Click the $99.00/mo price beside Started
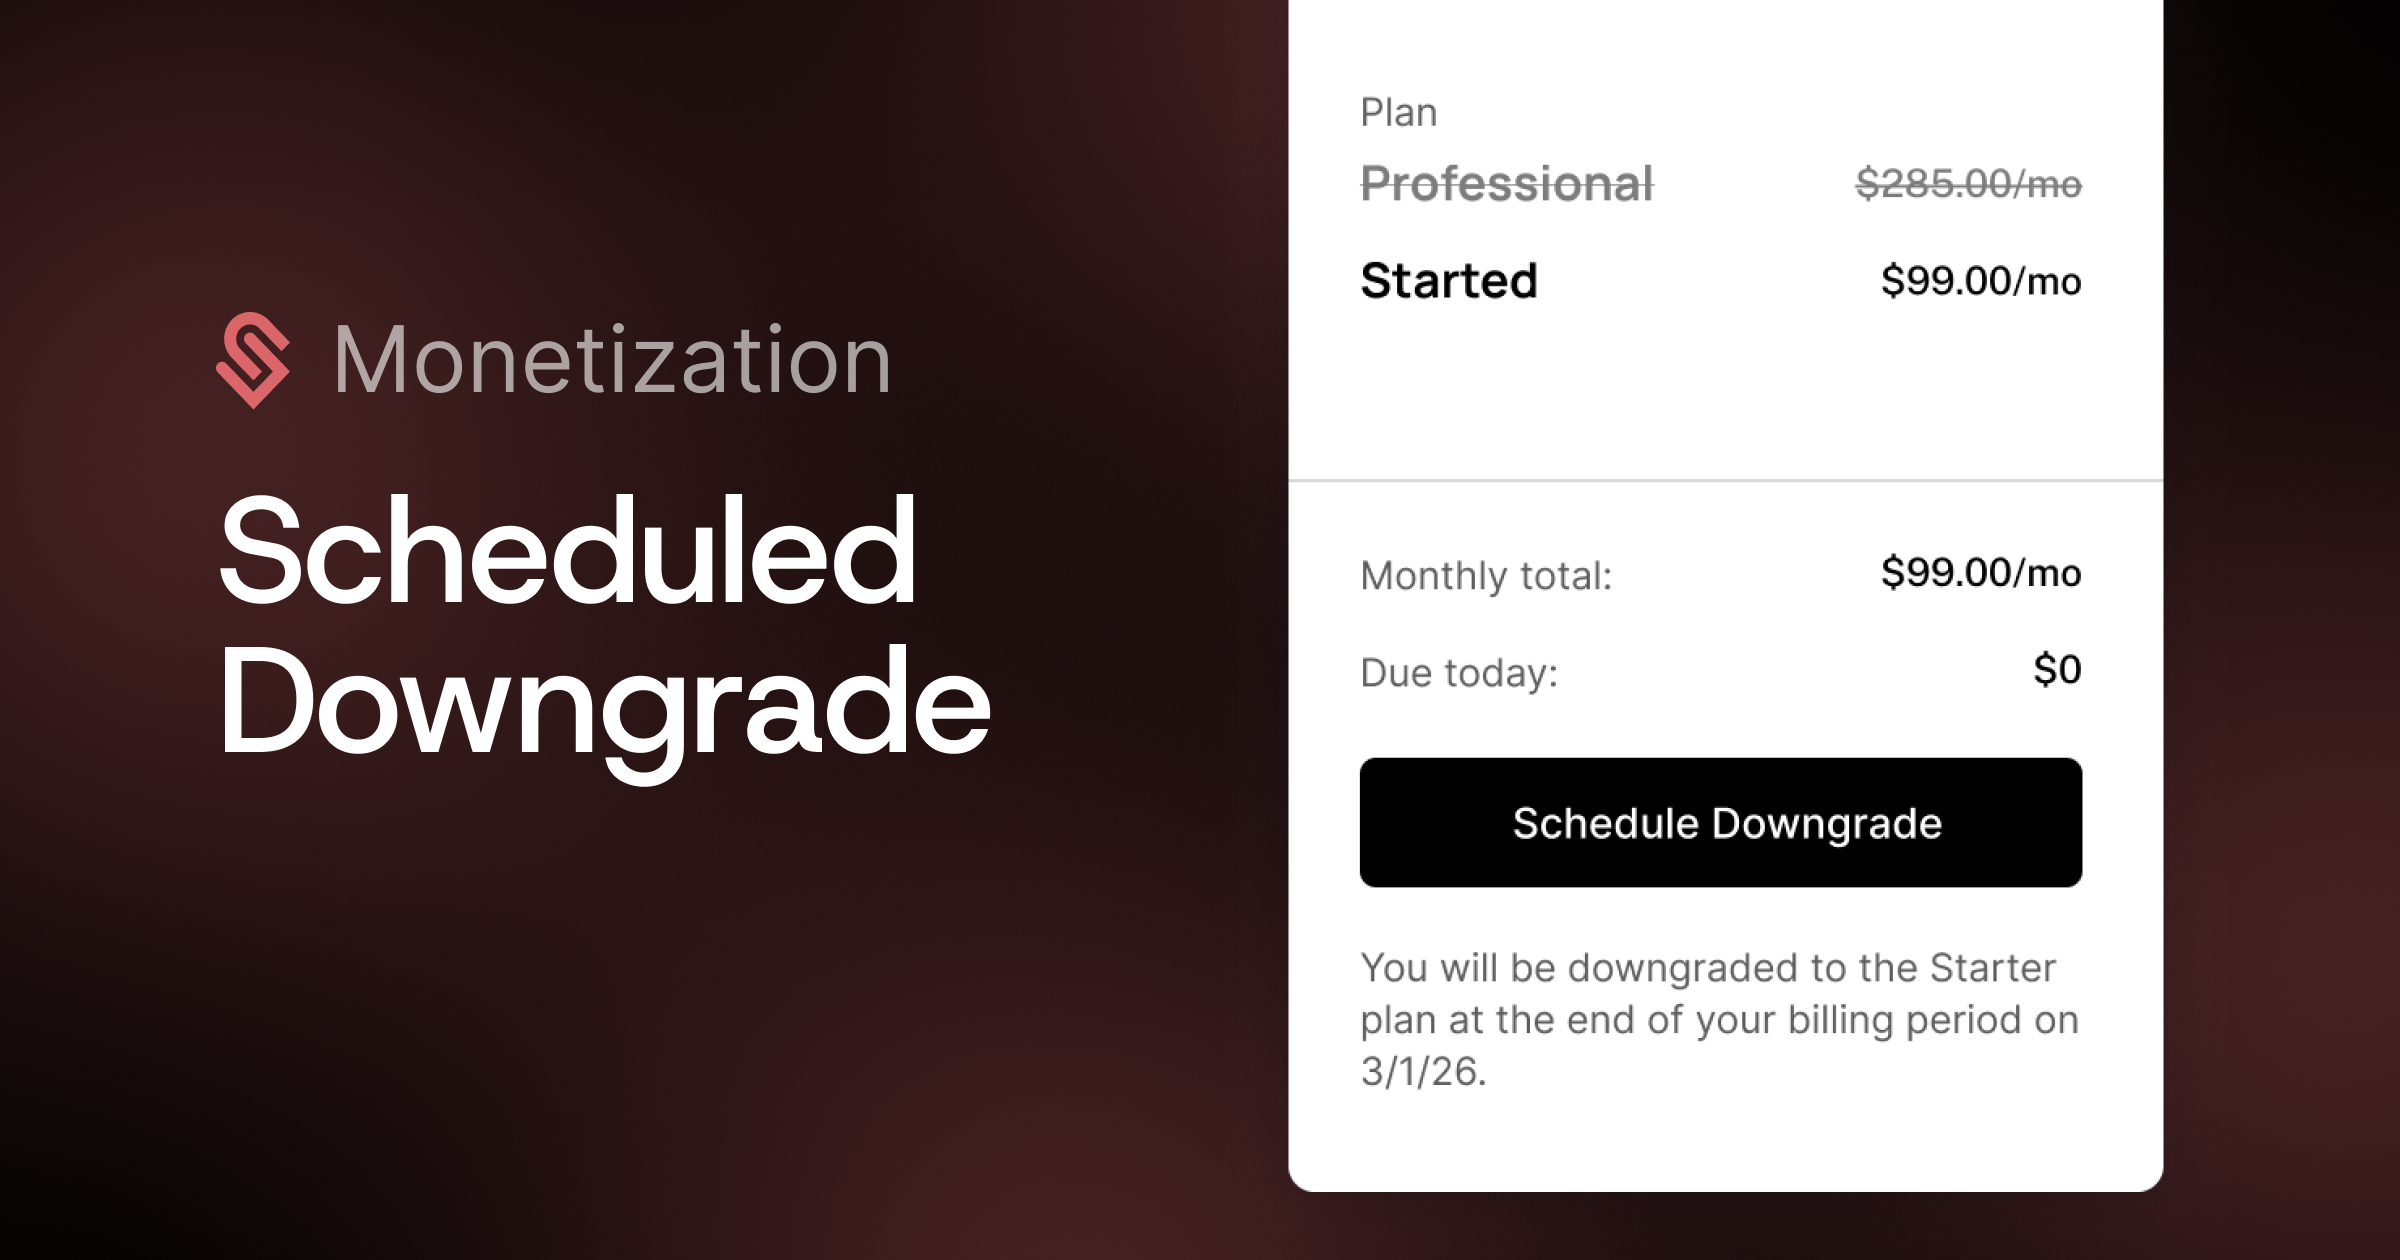This screenshot has height=1260, width=2400. [1980, 281]
